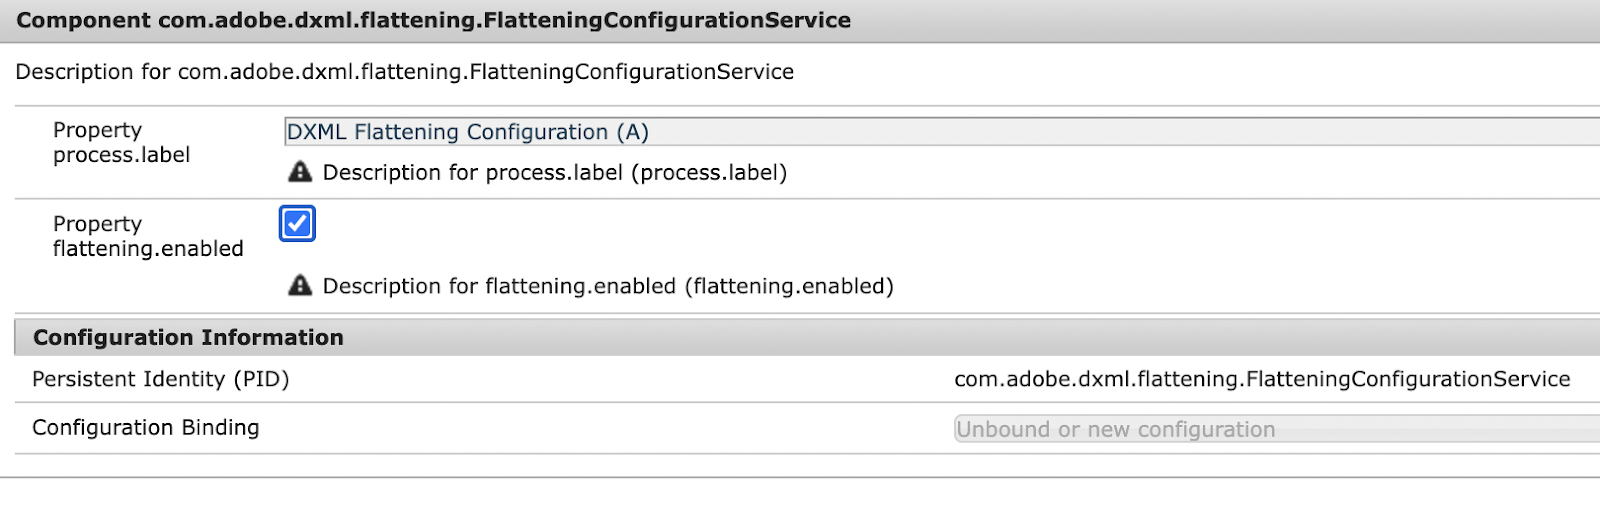Click the '(PID)' abbreviation in identity label

click(261, 379)
